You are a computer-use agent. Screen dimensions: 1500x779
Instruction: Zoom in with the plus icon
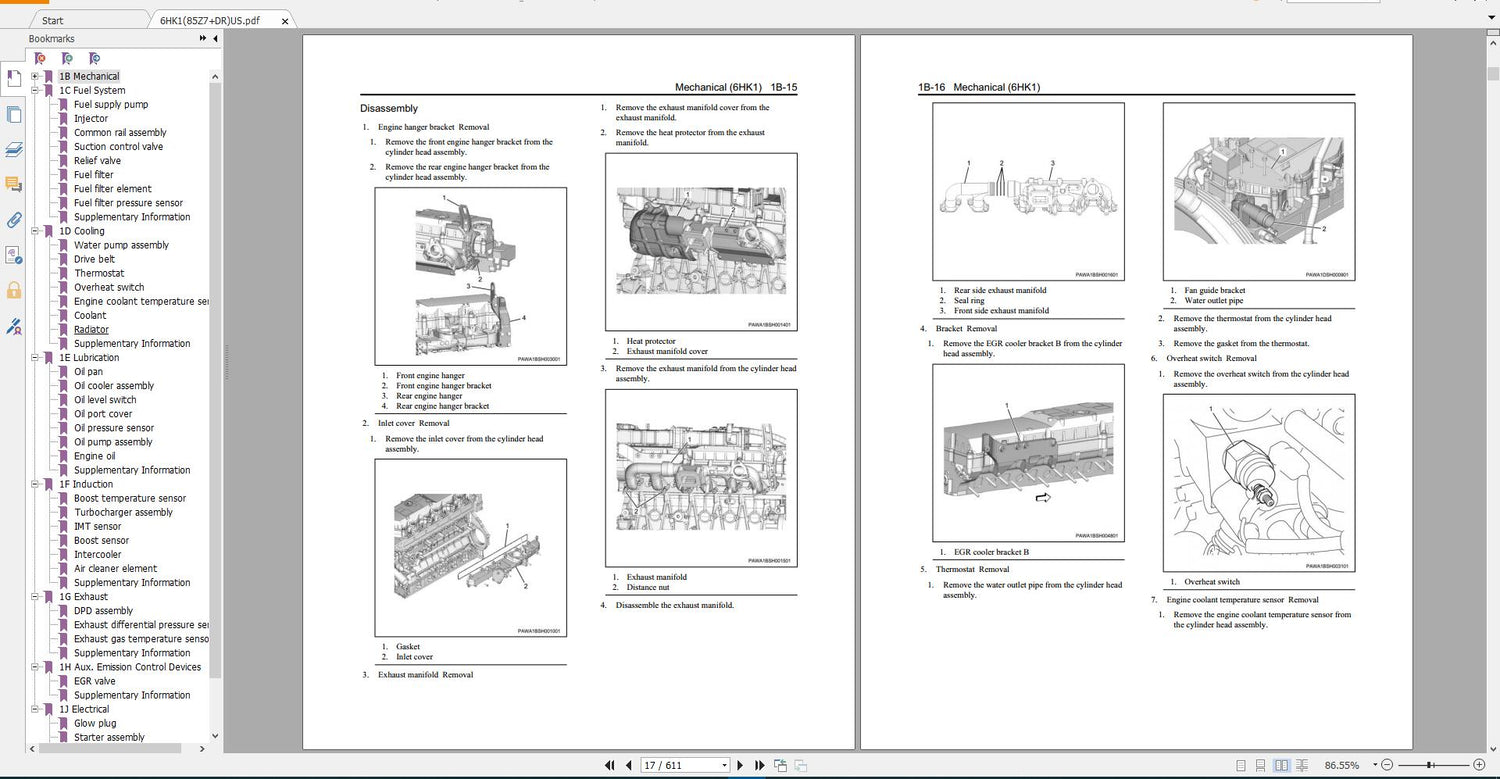1479,765
